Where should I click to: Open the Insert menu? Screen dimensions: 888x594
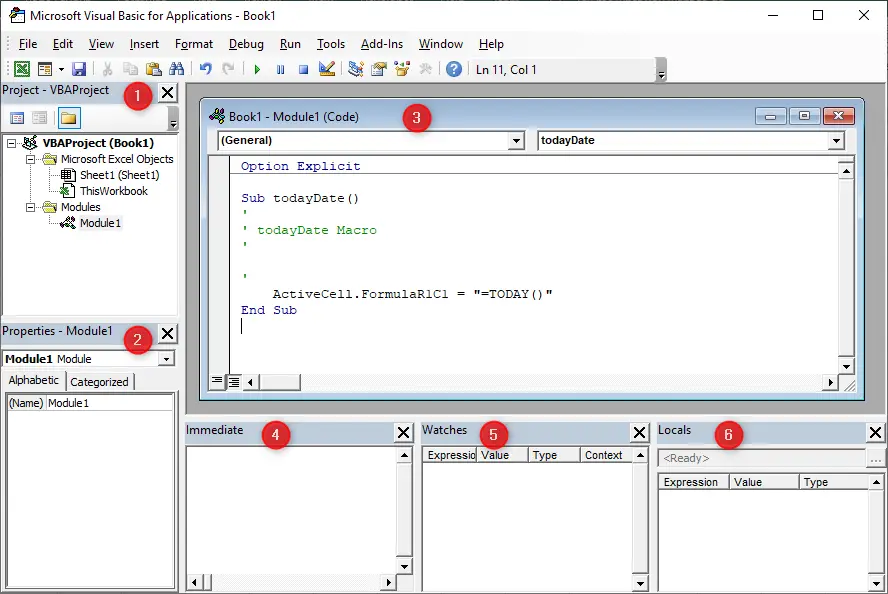[144, 44]
